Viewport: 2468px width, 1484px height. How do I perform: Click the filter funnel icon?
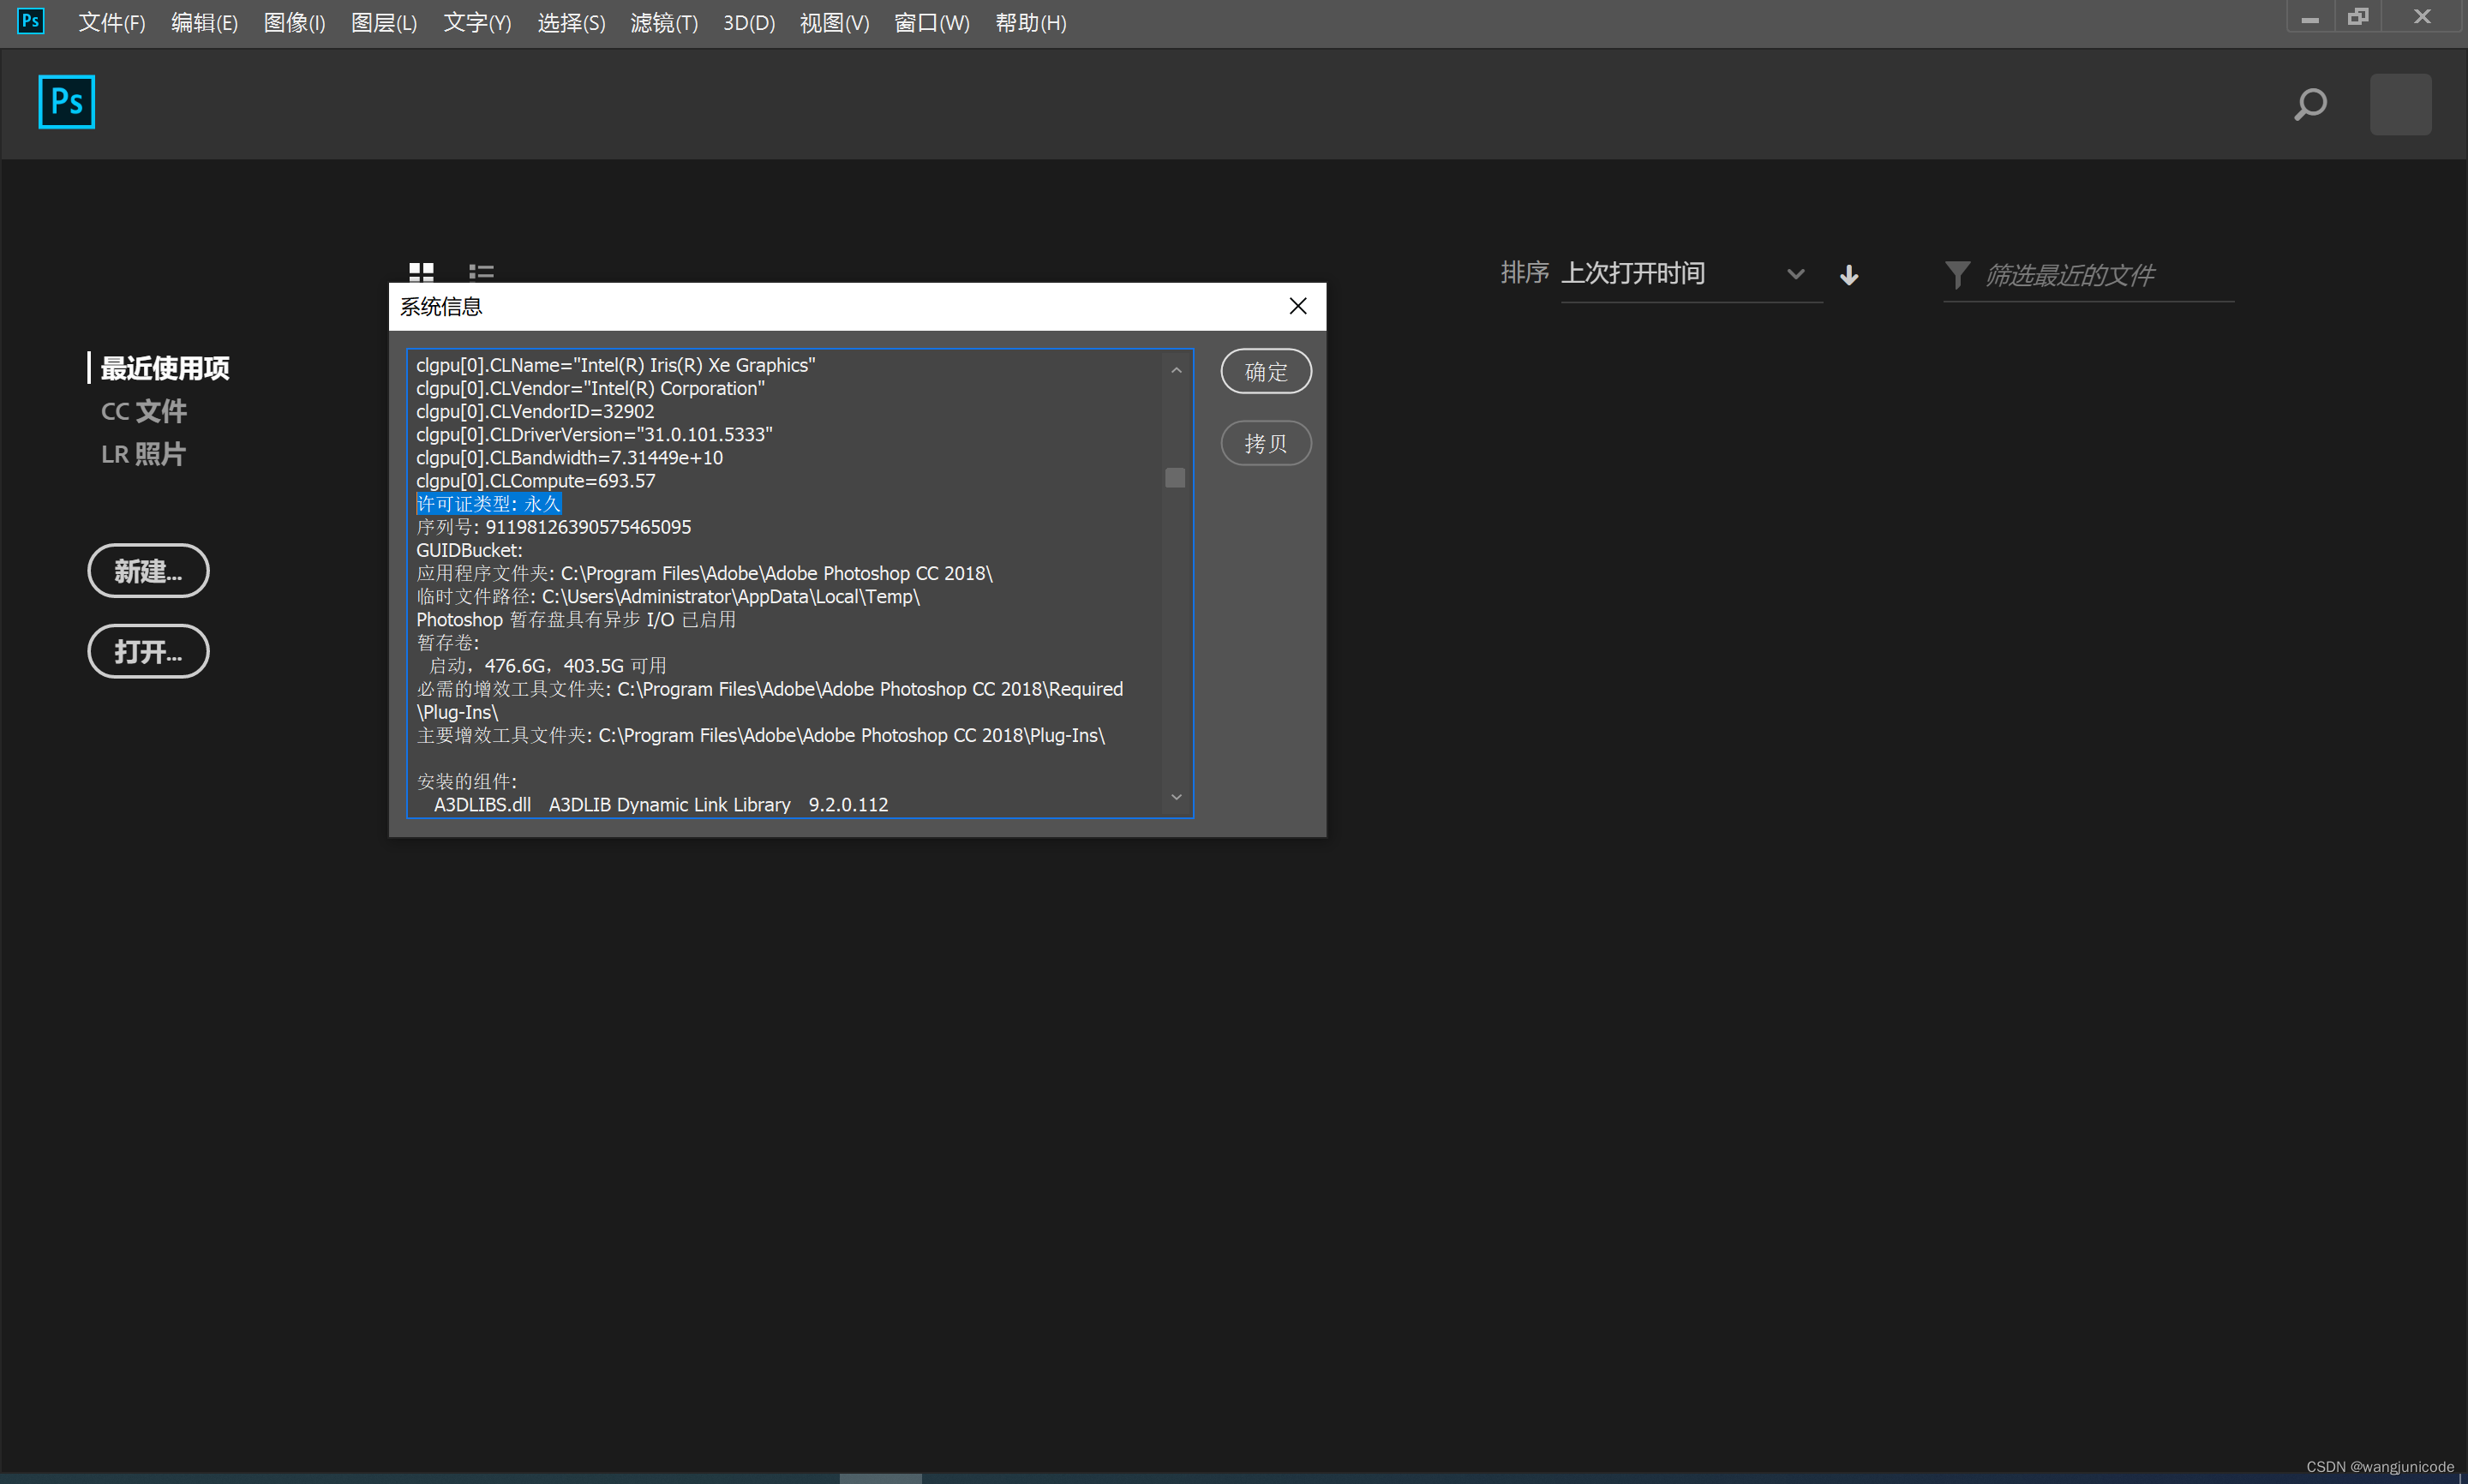[1956, 274]
